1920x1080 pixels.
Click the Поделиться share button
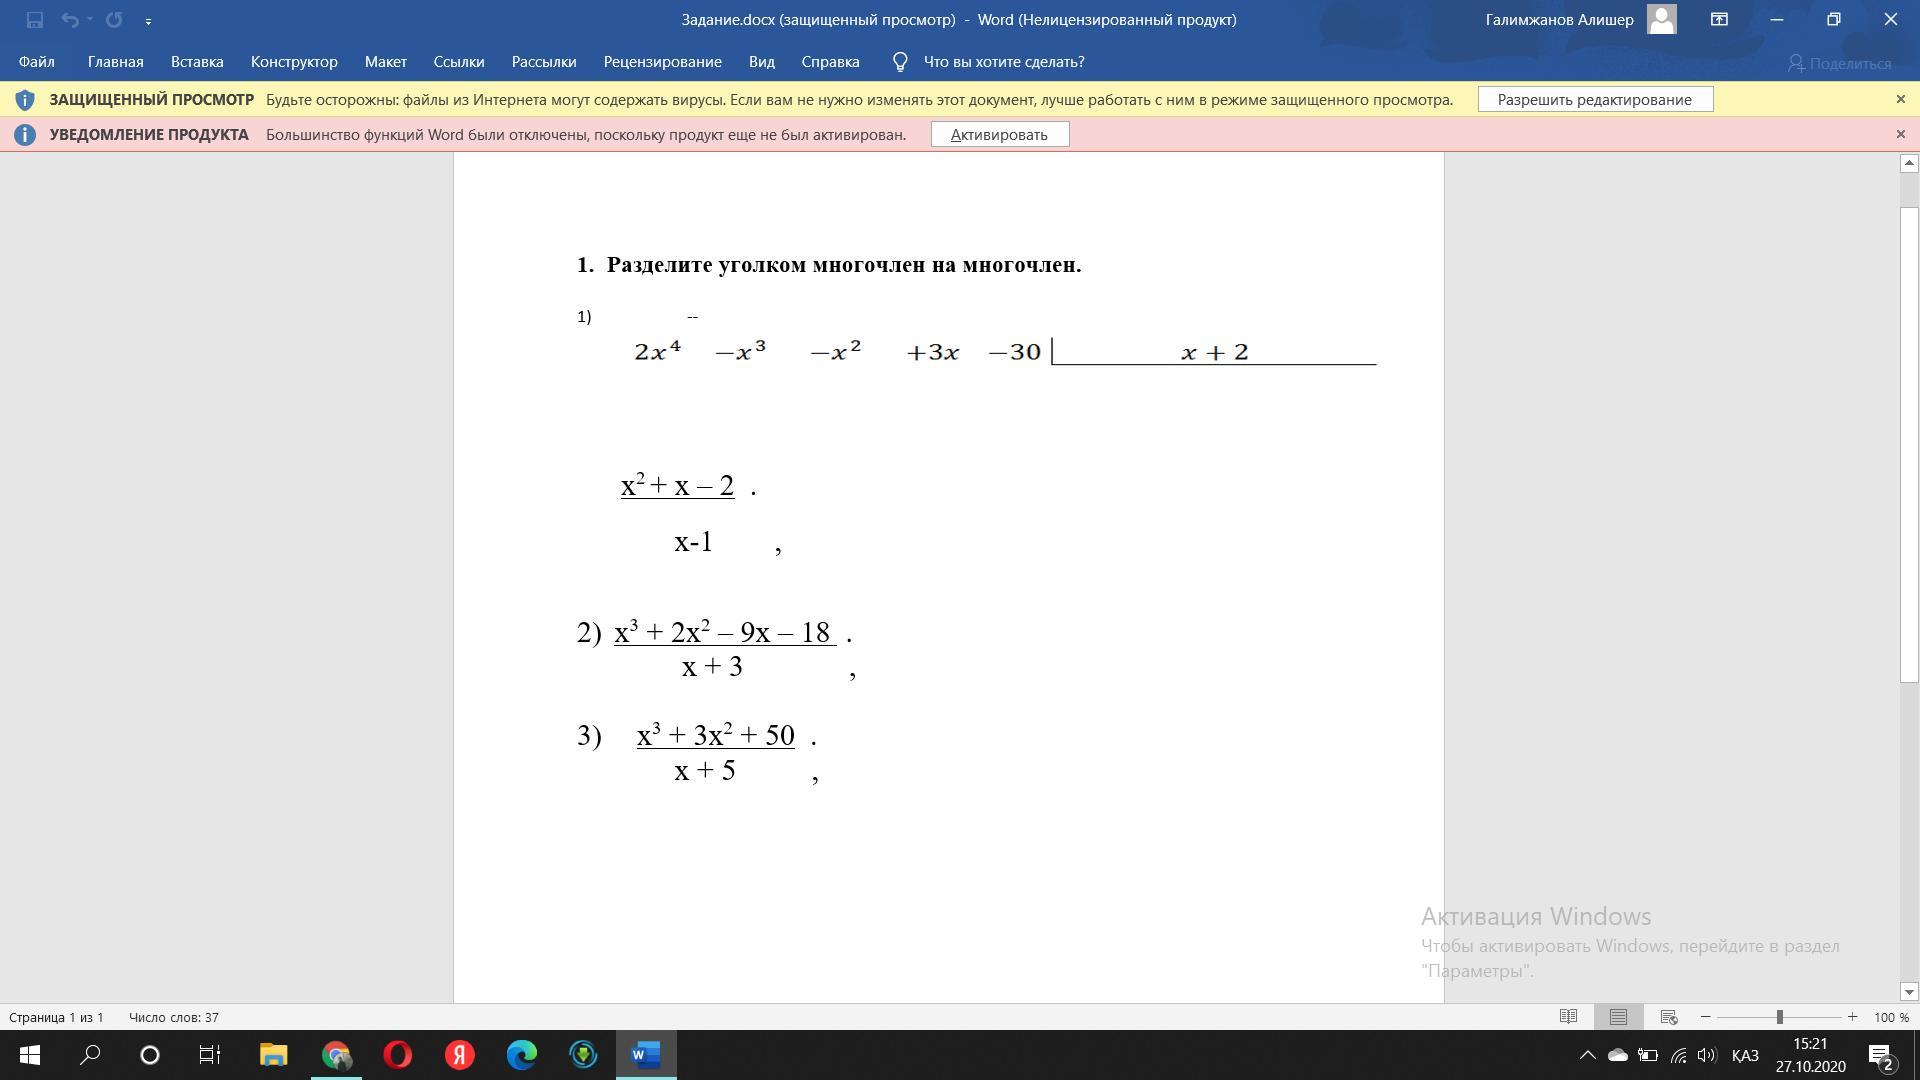(x=1839, y=63)
